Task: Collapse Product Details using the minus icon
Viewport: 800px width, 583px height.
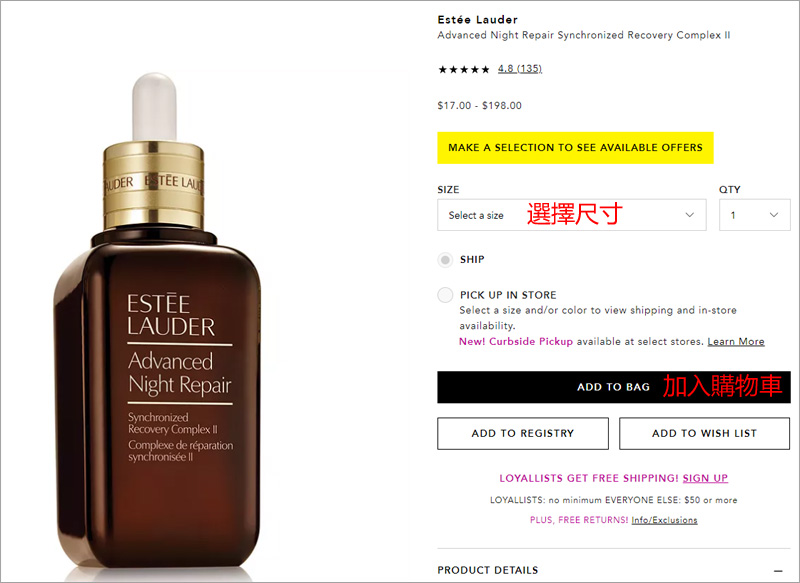Action: click(x=778, y=571)
